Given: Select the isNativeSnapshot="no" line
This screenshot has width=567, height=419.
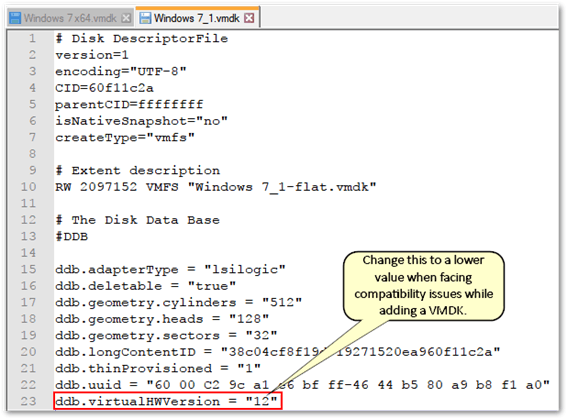Looking at the screenshot, I should tap(141, 121).
